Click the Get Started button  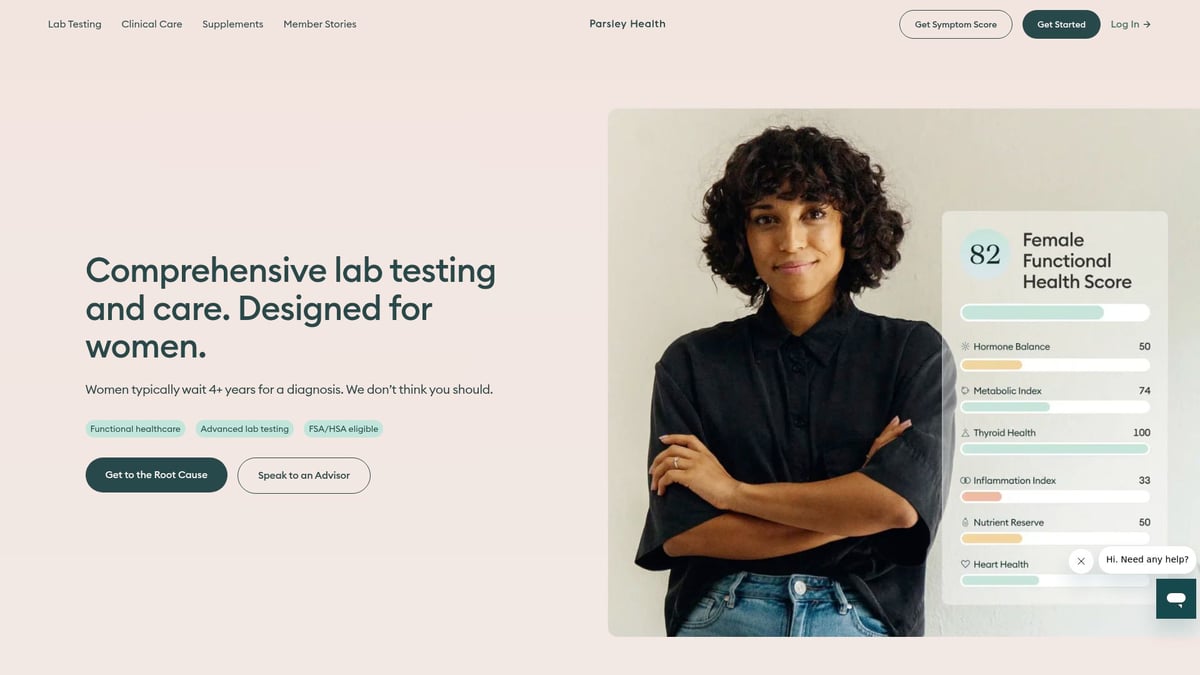(x=1061, y=24)
